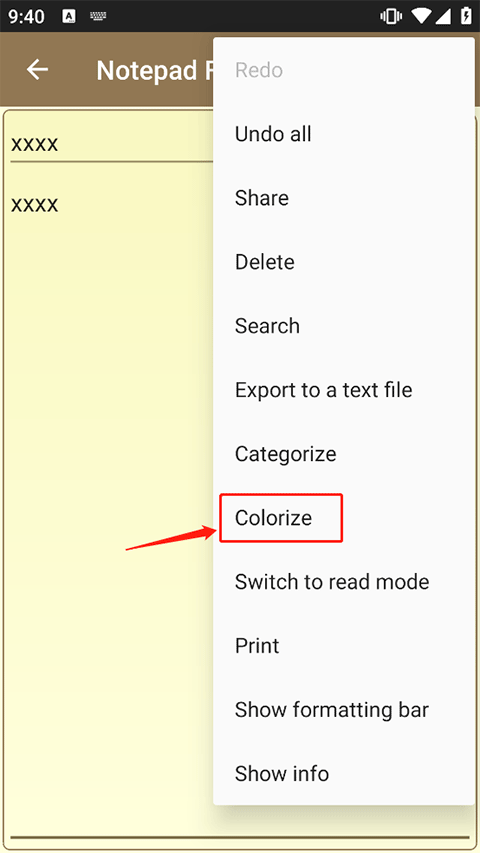Tap the Wi-Fi signal icon
The image size is (480, 853).
421,16
